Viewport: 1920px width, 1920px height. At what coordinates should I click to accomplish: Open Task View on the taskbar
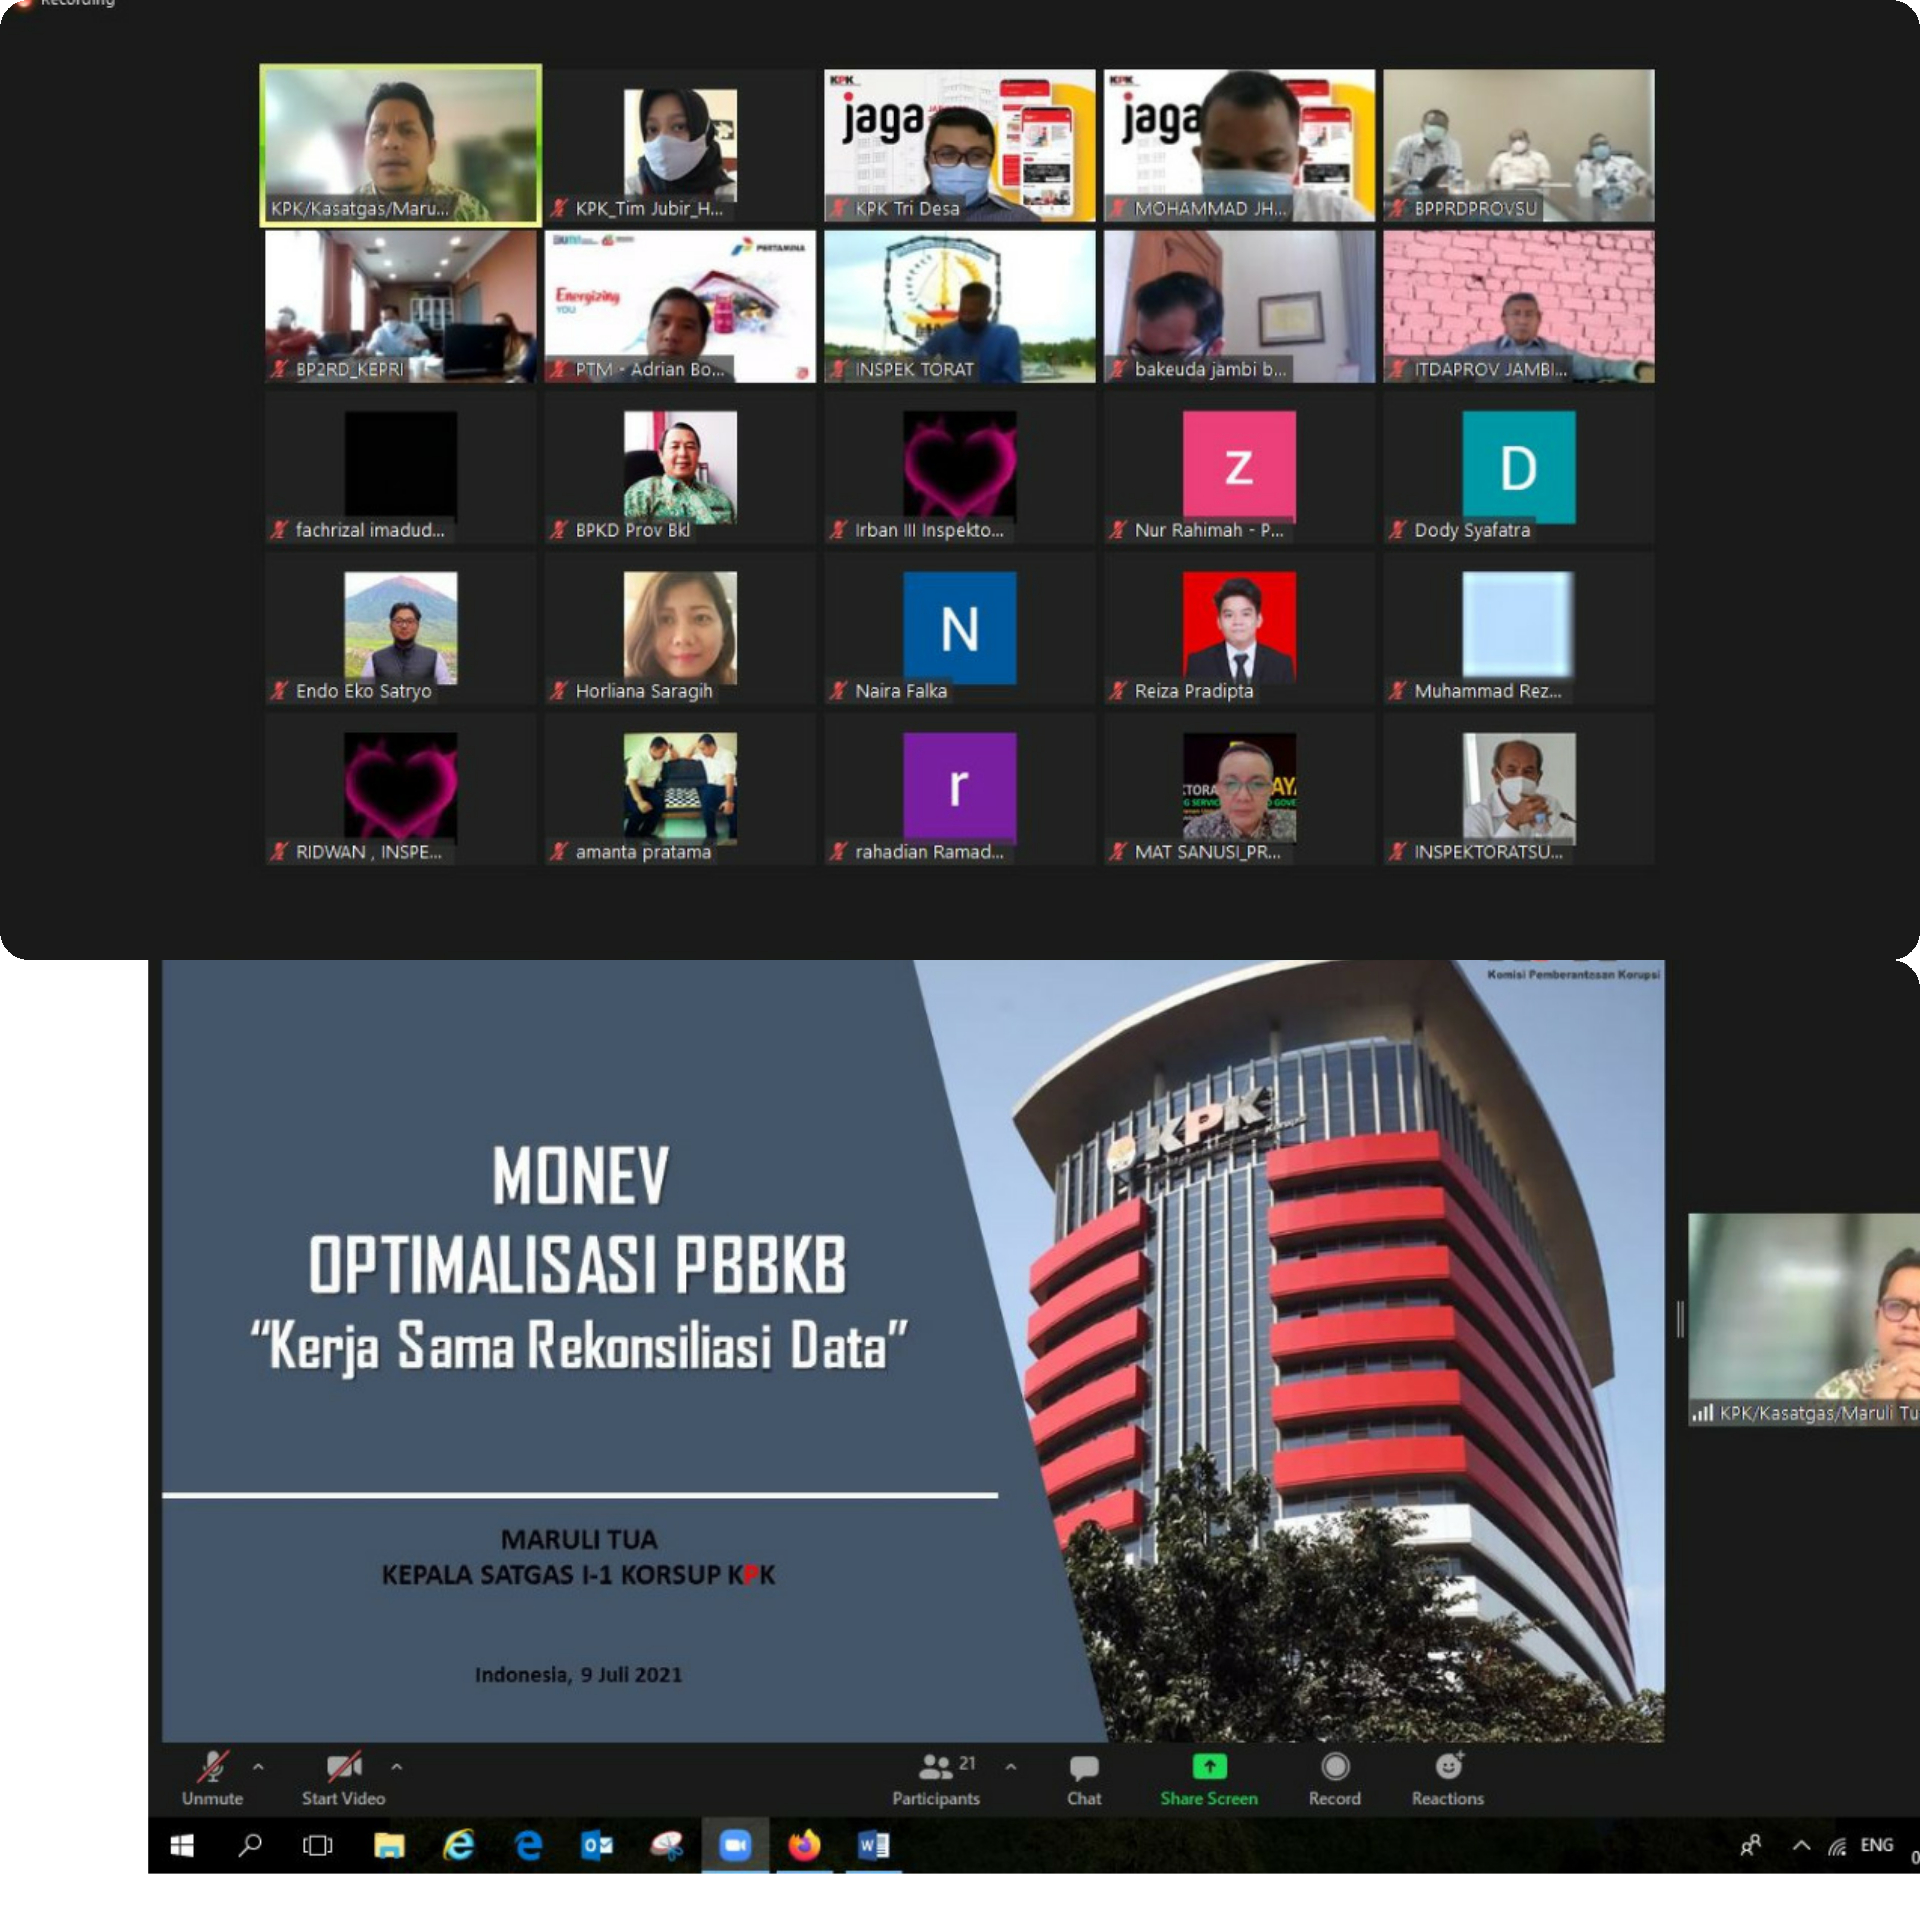click(x=318, y=1845)
